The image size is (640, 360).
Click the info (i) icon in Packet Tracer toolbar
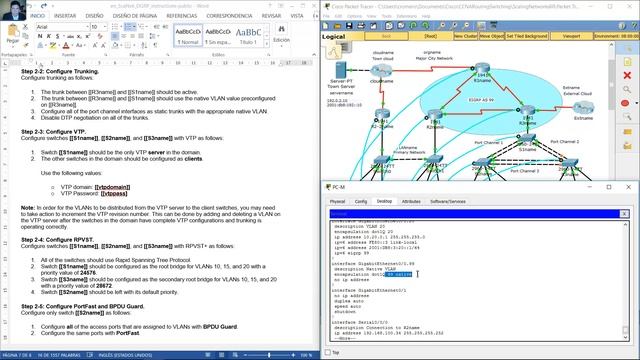(622, 26)
